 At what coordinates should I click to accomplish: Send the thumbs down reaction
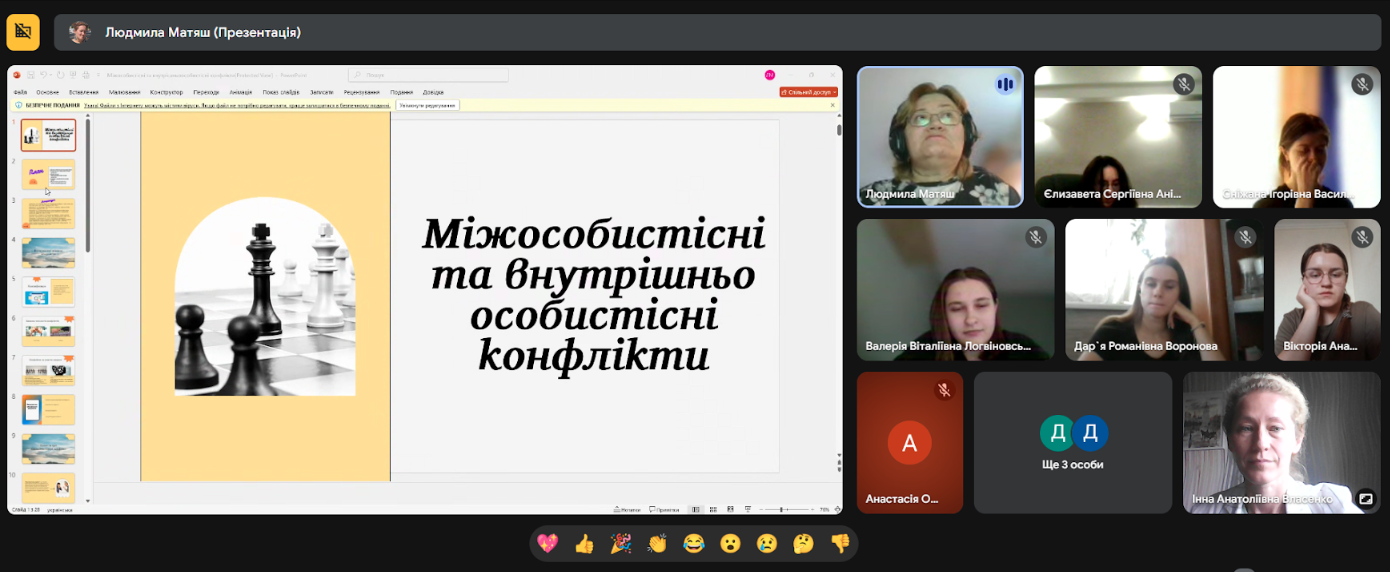tap(839, 543)
